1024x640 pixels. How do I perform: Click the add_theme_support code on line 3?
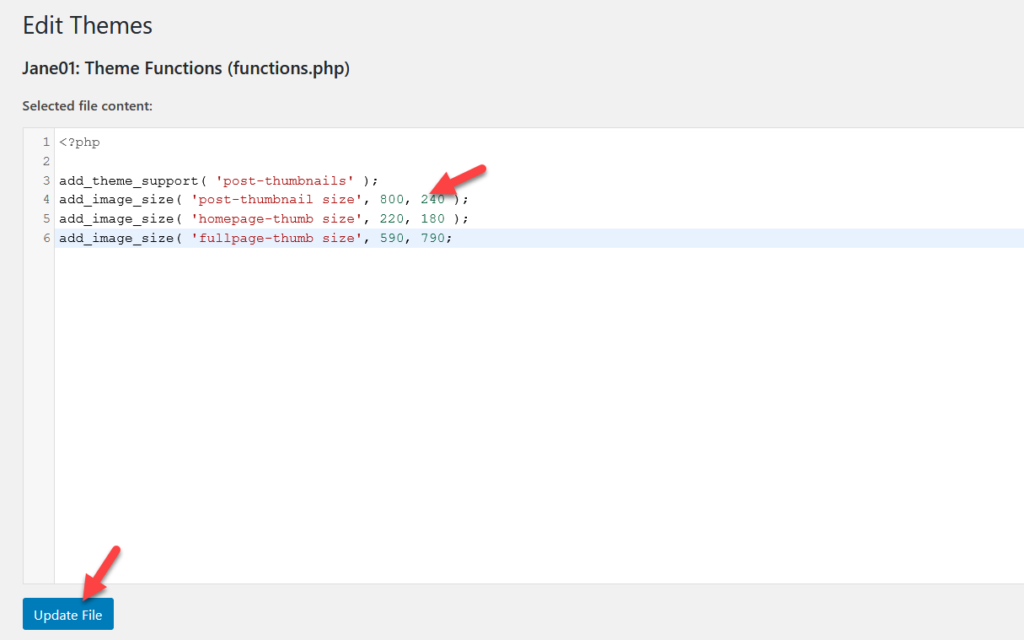pos(218,181)
